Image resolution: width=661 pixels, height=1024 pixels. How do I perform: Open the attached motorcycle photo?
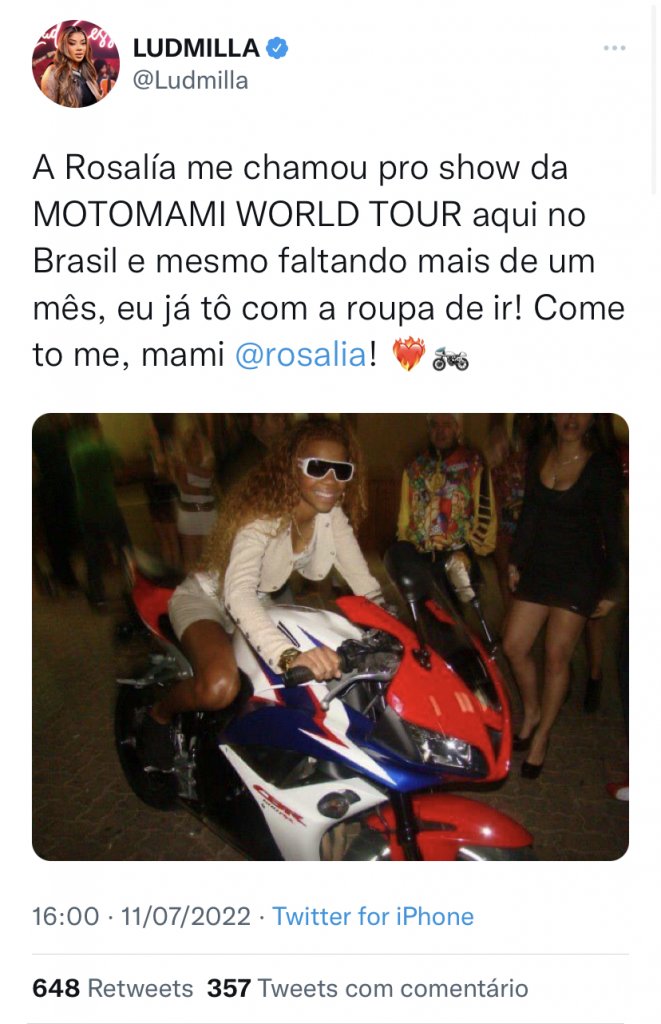tap(330, 637)
